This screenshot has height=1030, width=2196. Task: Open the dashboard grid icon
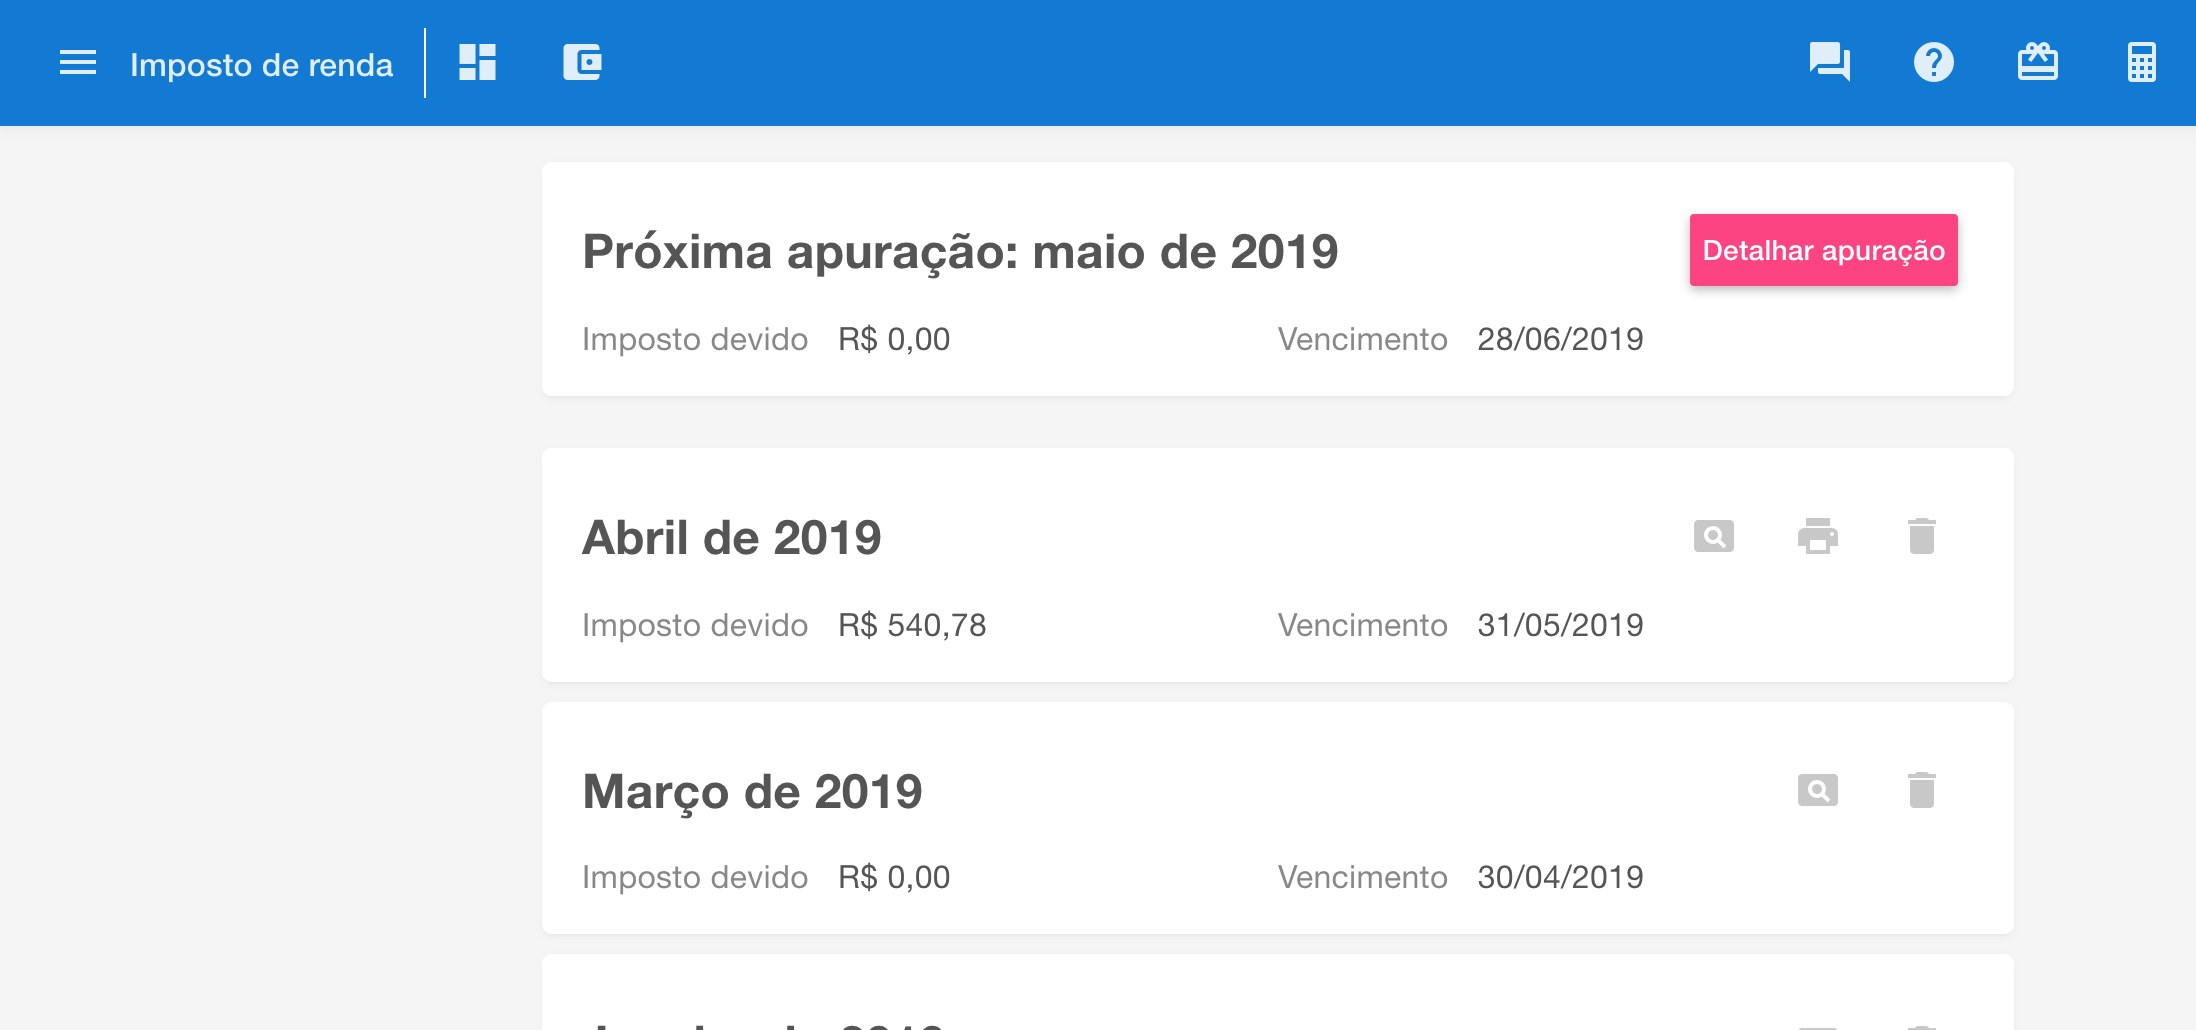(x=477, y=63)
